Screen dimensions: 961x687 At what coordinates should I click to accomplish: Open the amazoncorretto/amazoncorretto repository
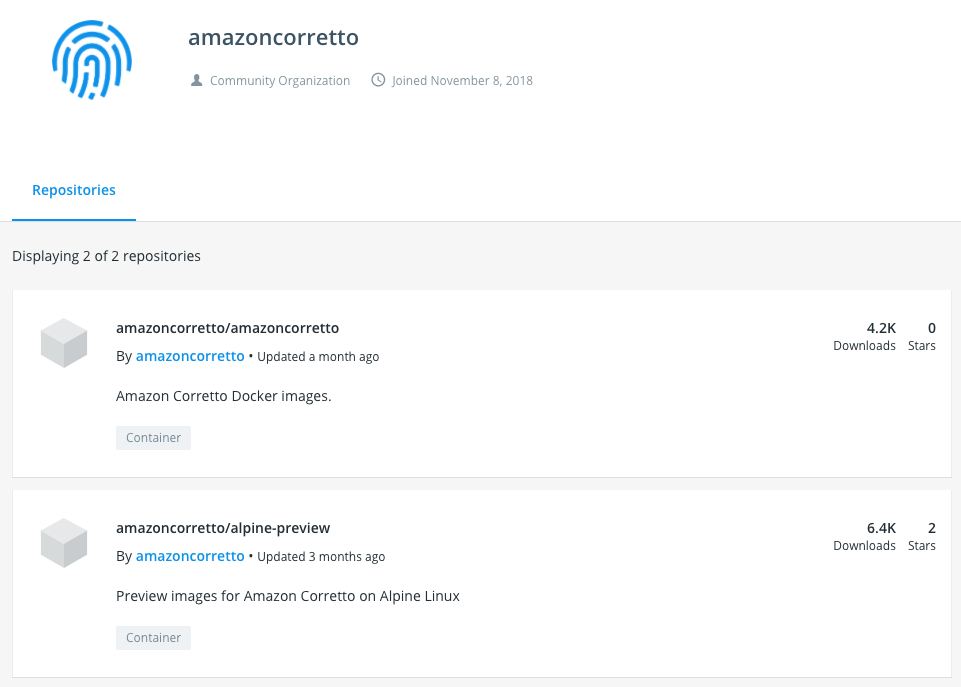coord(227,327)
